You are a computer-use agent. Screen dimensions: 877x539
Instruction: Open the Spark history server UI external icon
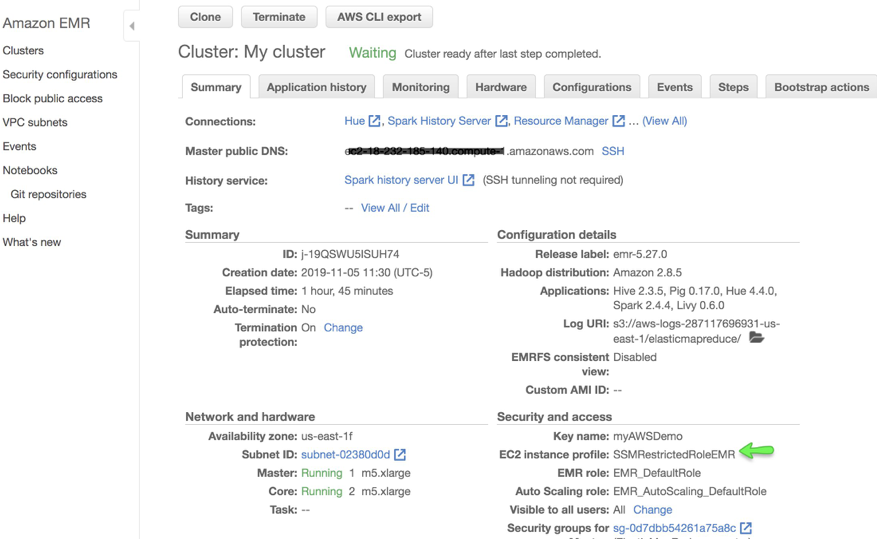pyautogui.click(x=468, y=180)
